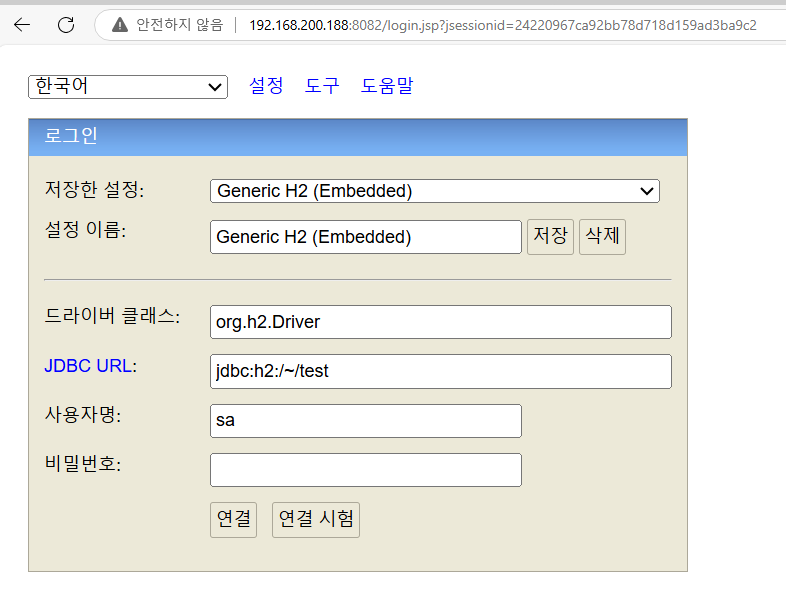Click the 저장 button
Viewport: 786px width, 611px height.
pos(550,237)
